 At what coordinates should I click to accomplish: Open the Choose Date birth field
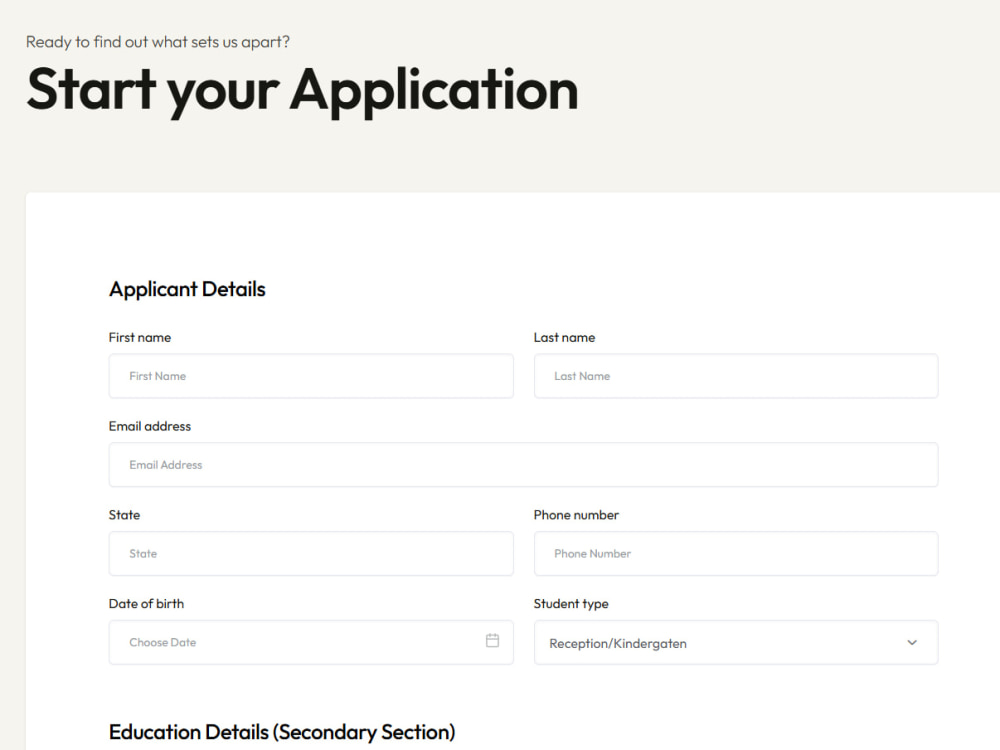(311, 642)
